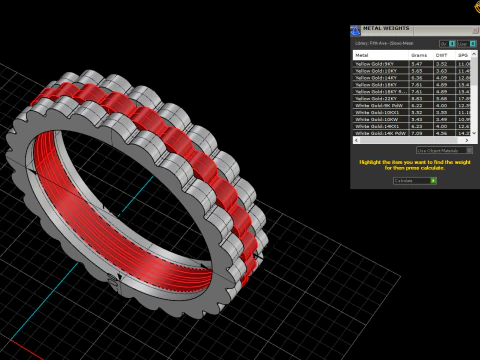
Task: Click the 7.09 grams value
Action: pos(417,133)
